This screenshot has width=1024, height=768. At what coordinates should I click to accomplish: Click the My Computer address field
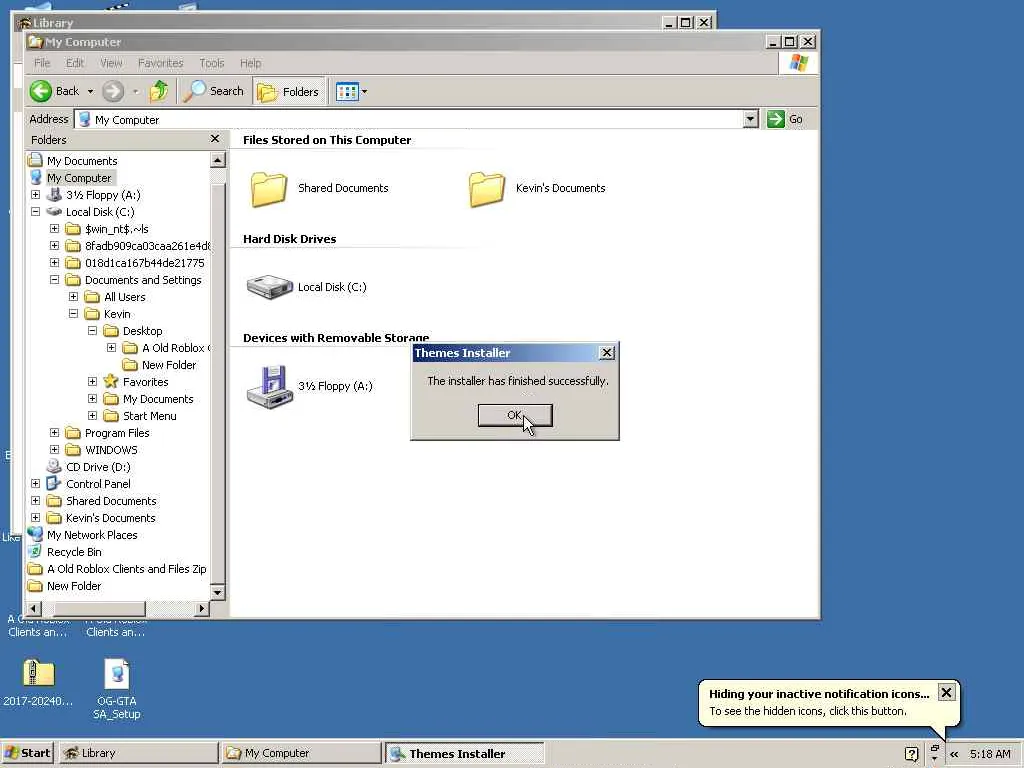tap(409, 120)
